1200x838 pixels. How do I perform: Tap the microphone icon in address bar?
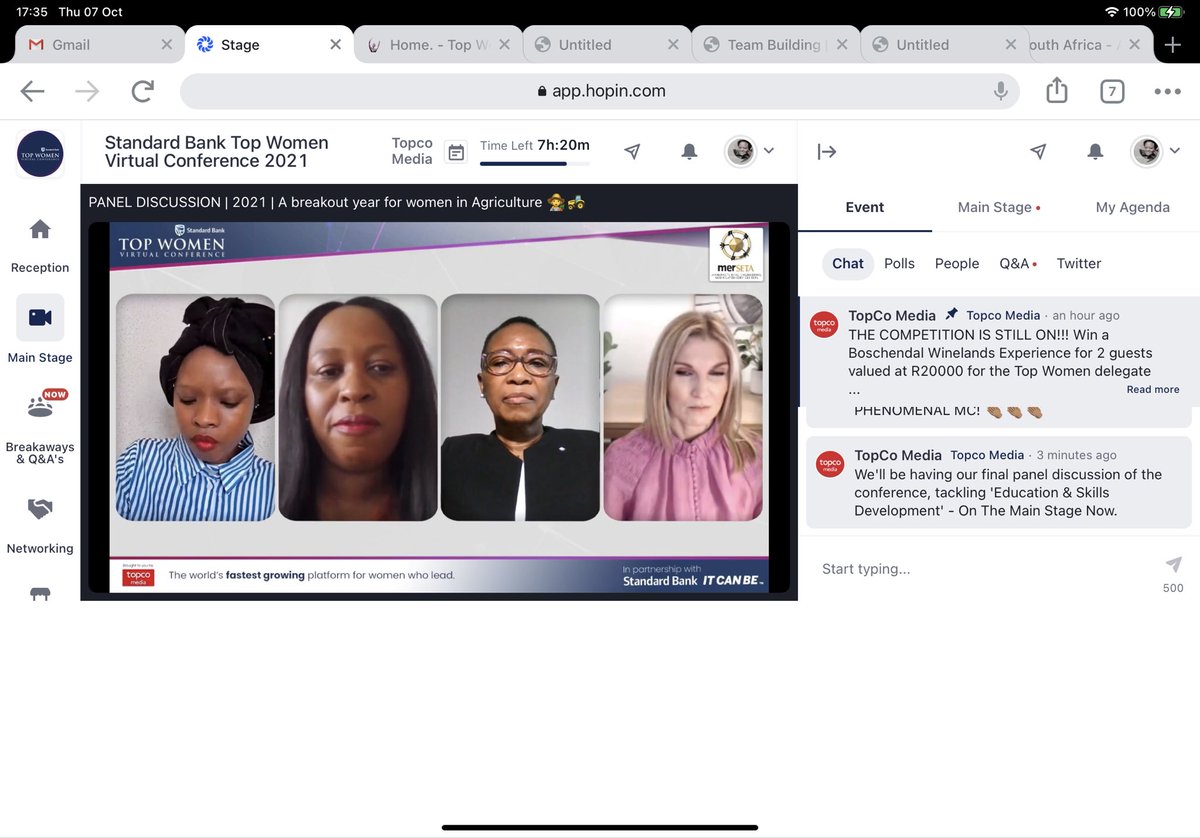pos(1000,91)
